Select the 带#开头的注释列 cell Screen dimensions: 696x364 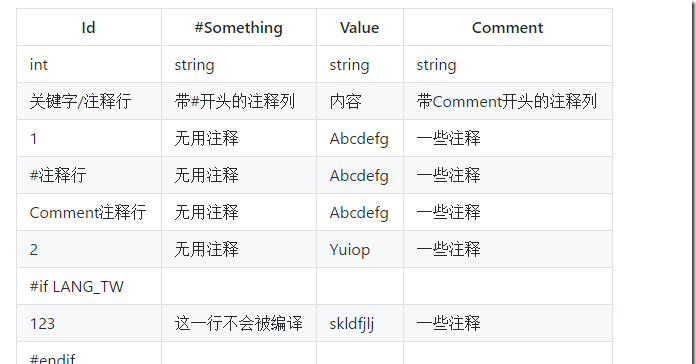pyautogui.click(x=239, y=101)
